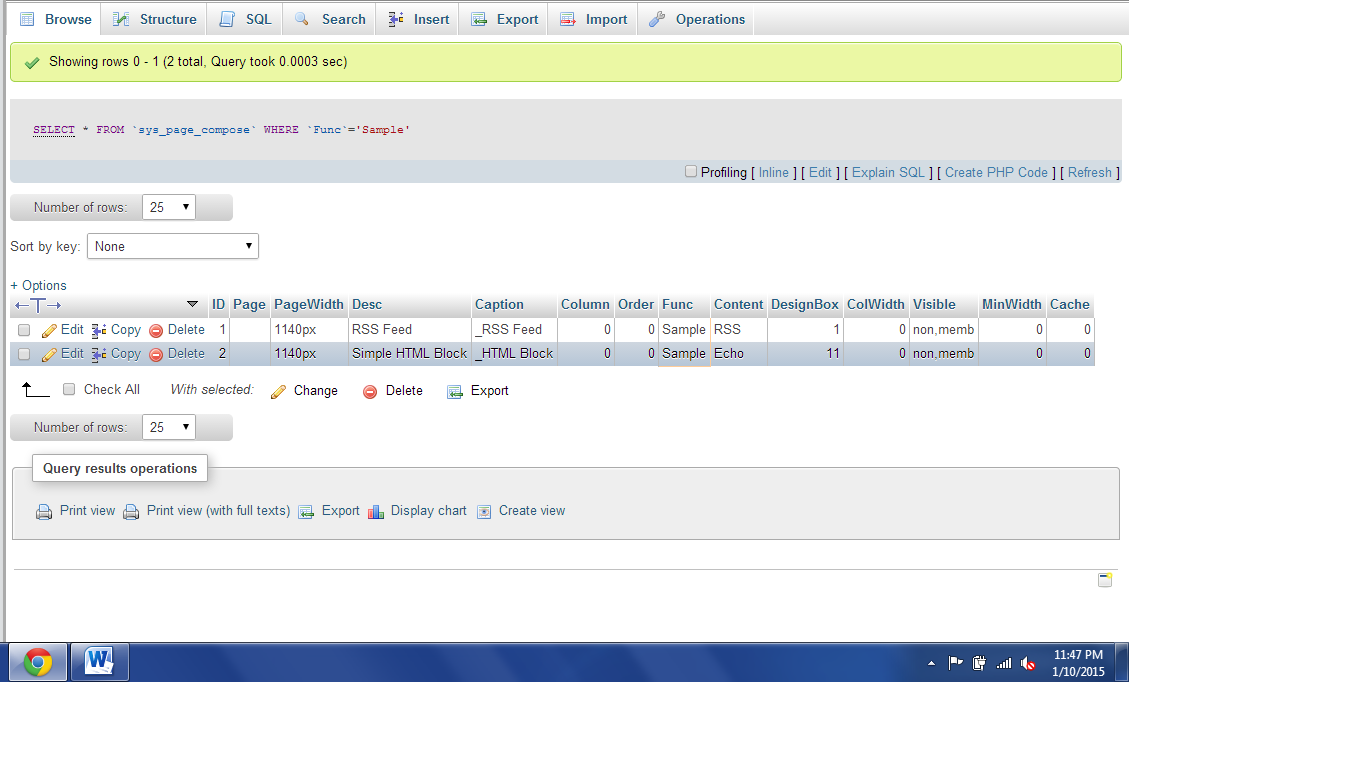Screen dimensions: 1366x768
Task: Click the Inline link
Action: [x=774, y=172]
